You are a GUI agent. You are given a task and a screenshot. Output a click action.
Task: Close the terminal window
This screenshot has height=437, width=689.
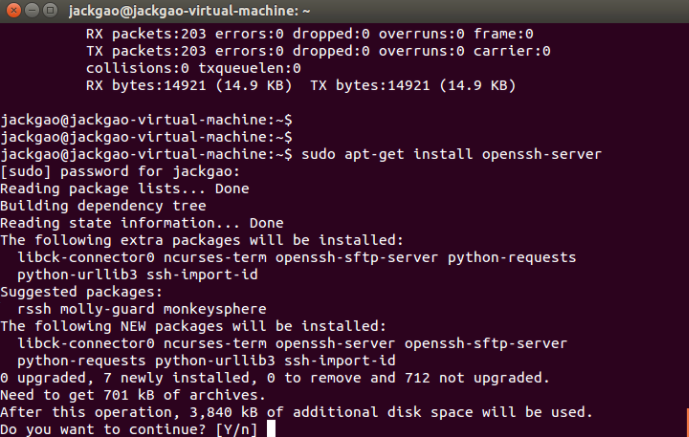(13, 11)
